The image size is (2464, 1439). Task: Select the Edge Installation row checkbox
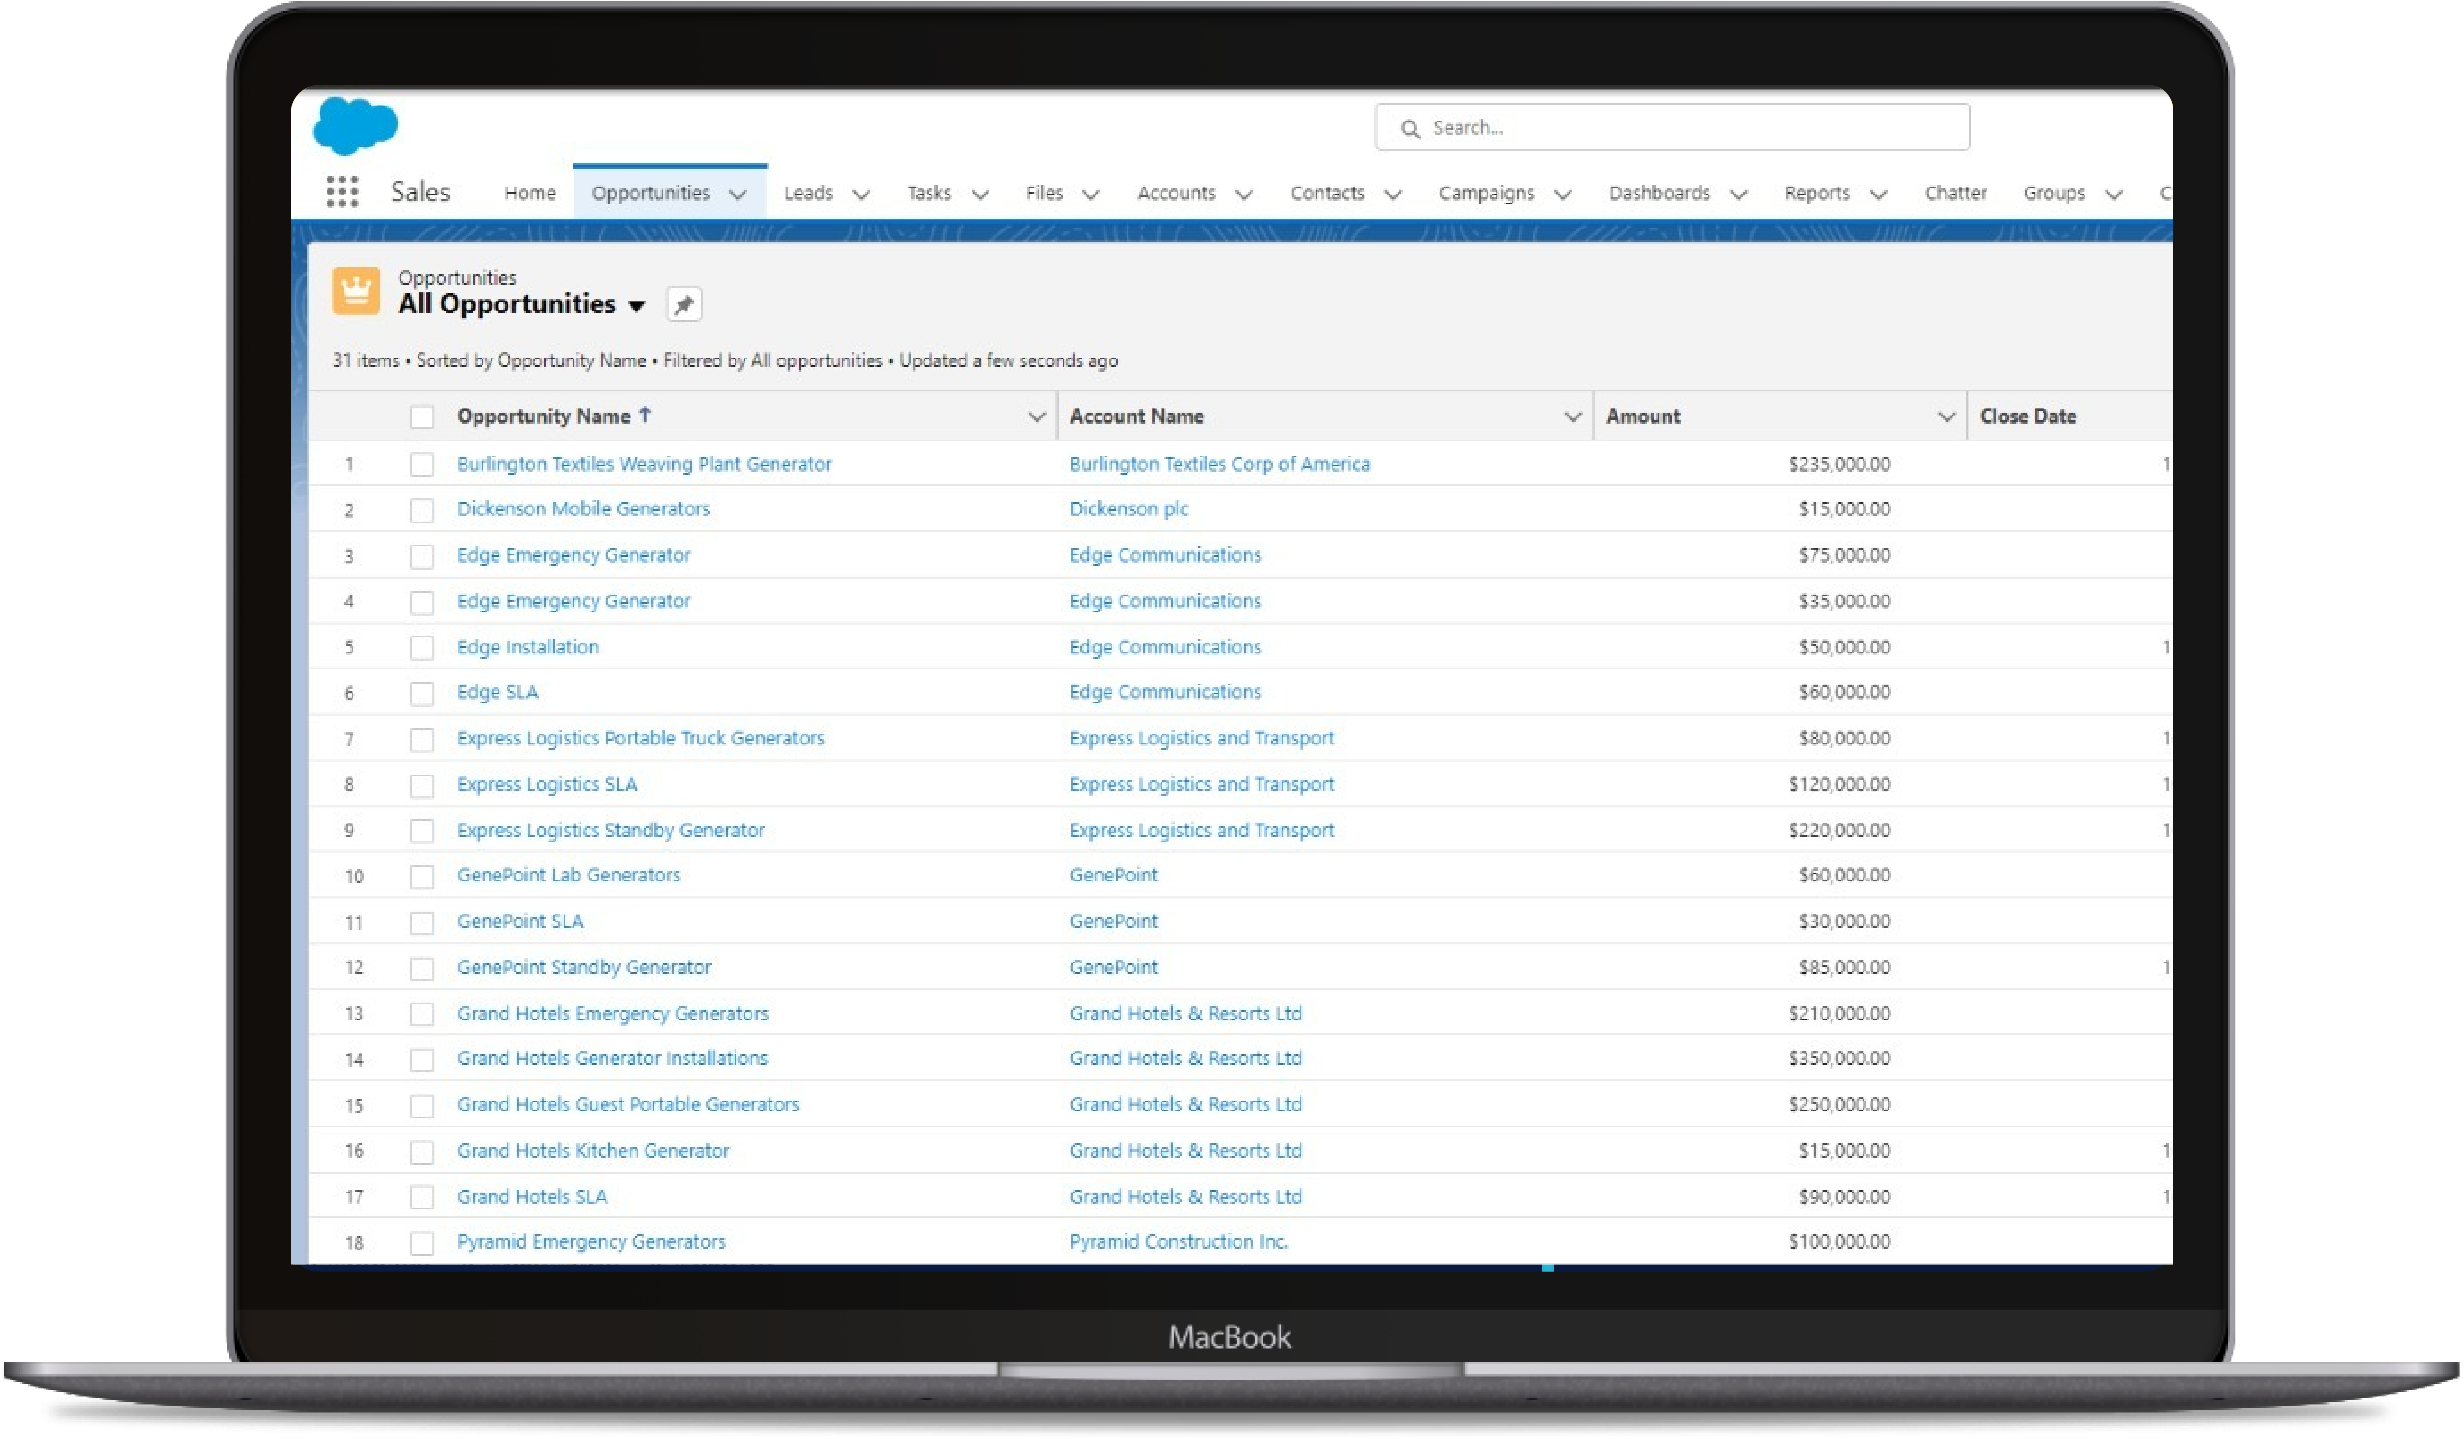coord(422,648)
